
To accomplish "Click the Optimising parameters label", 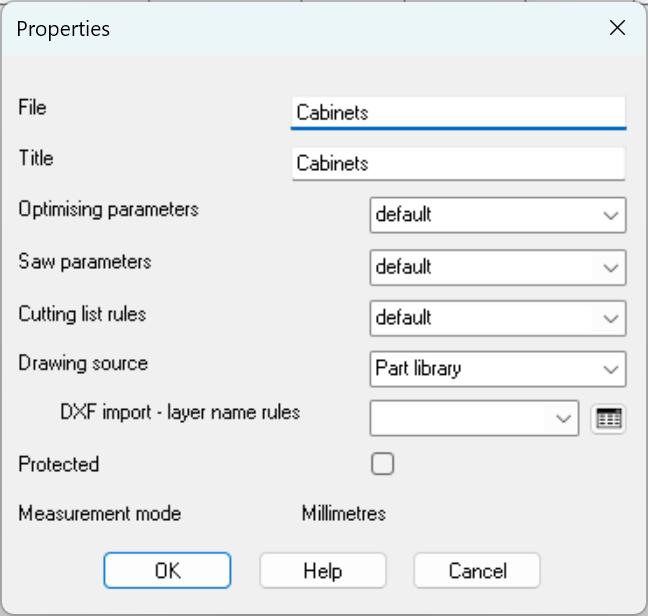I will pos(108,209).
